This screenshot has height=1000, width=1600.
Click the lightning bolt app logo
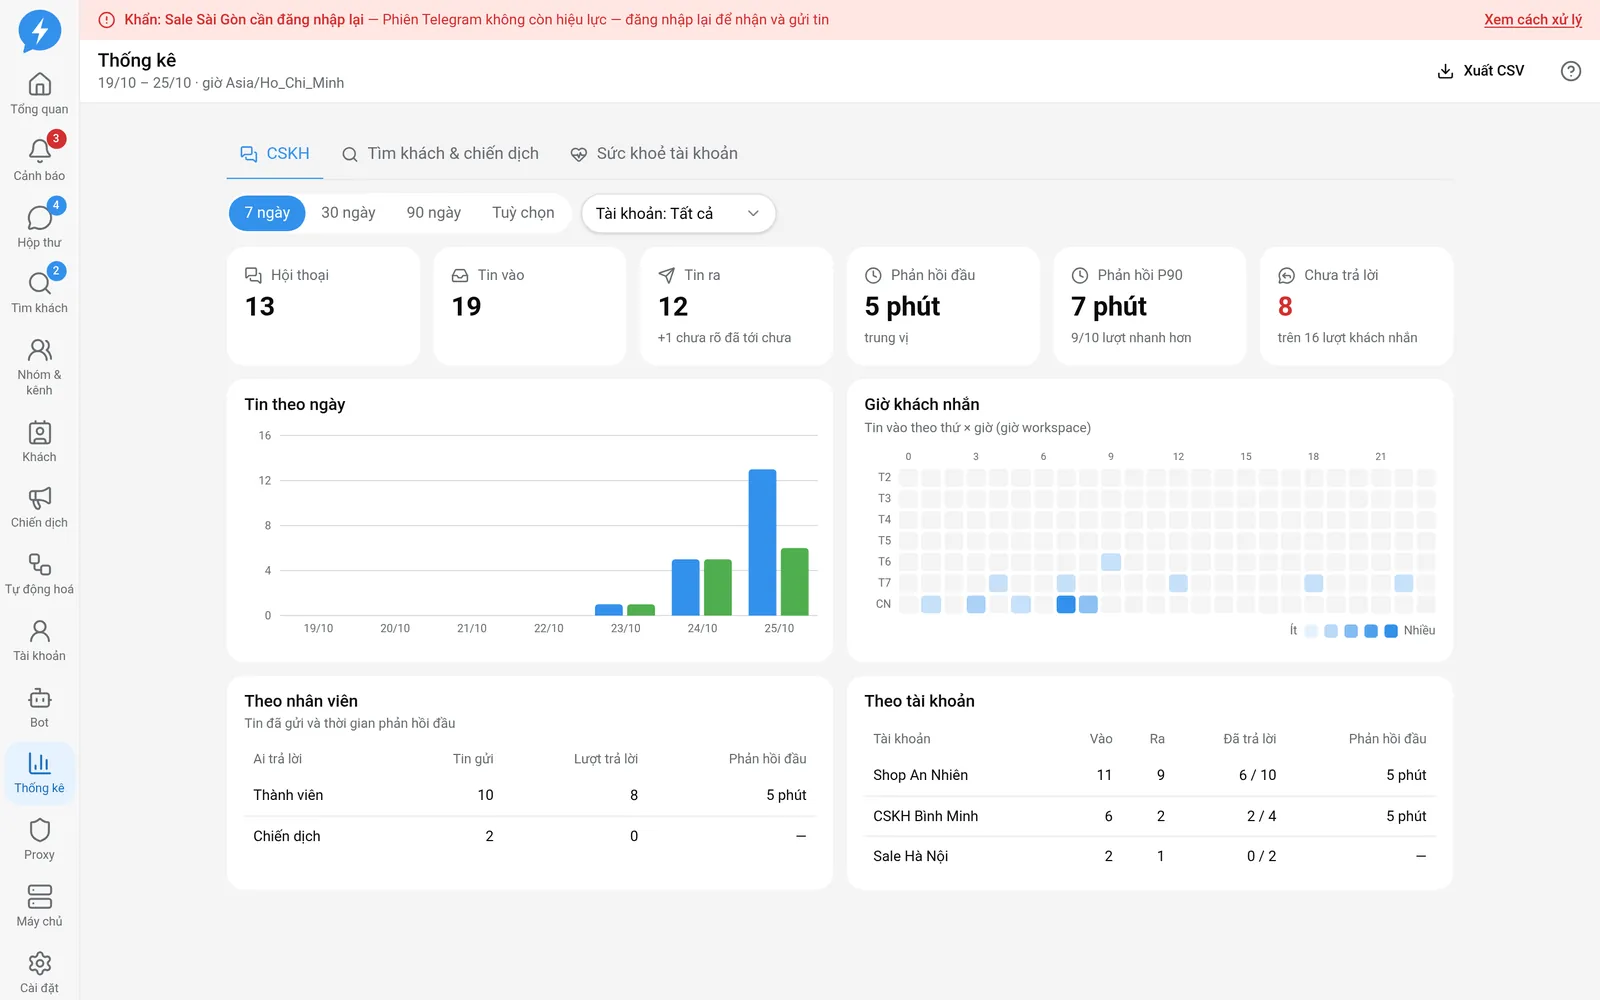tap(40, 30)
